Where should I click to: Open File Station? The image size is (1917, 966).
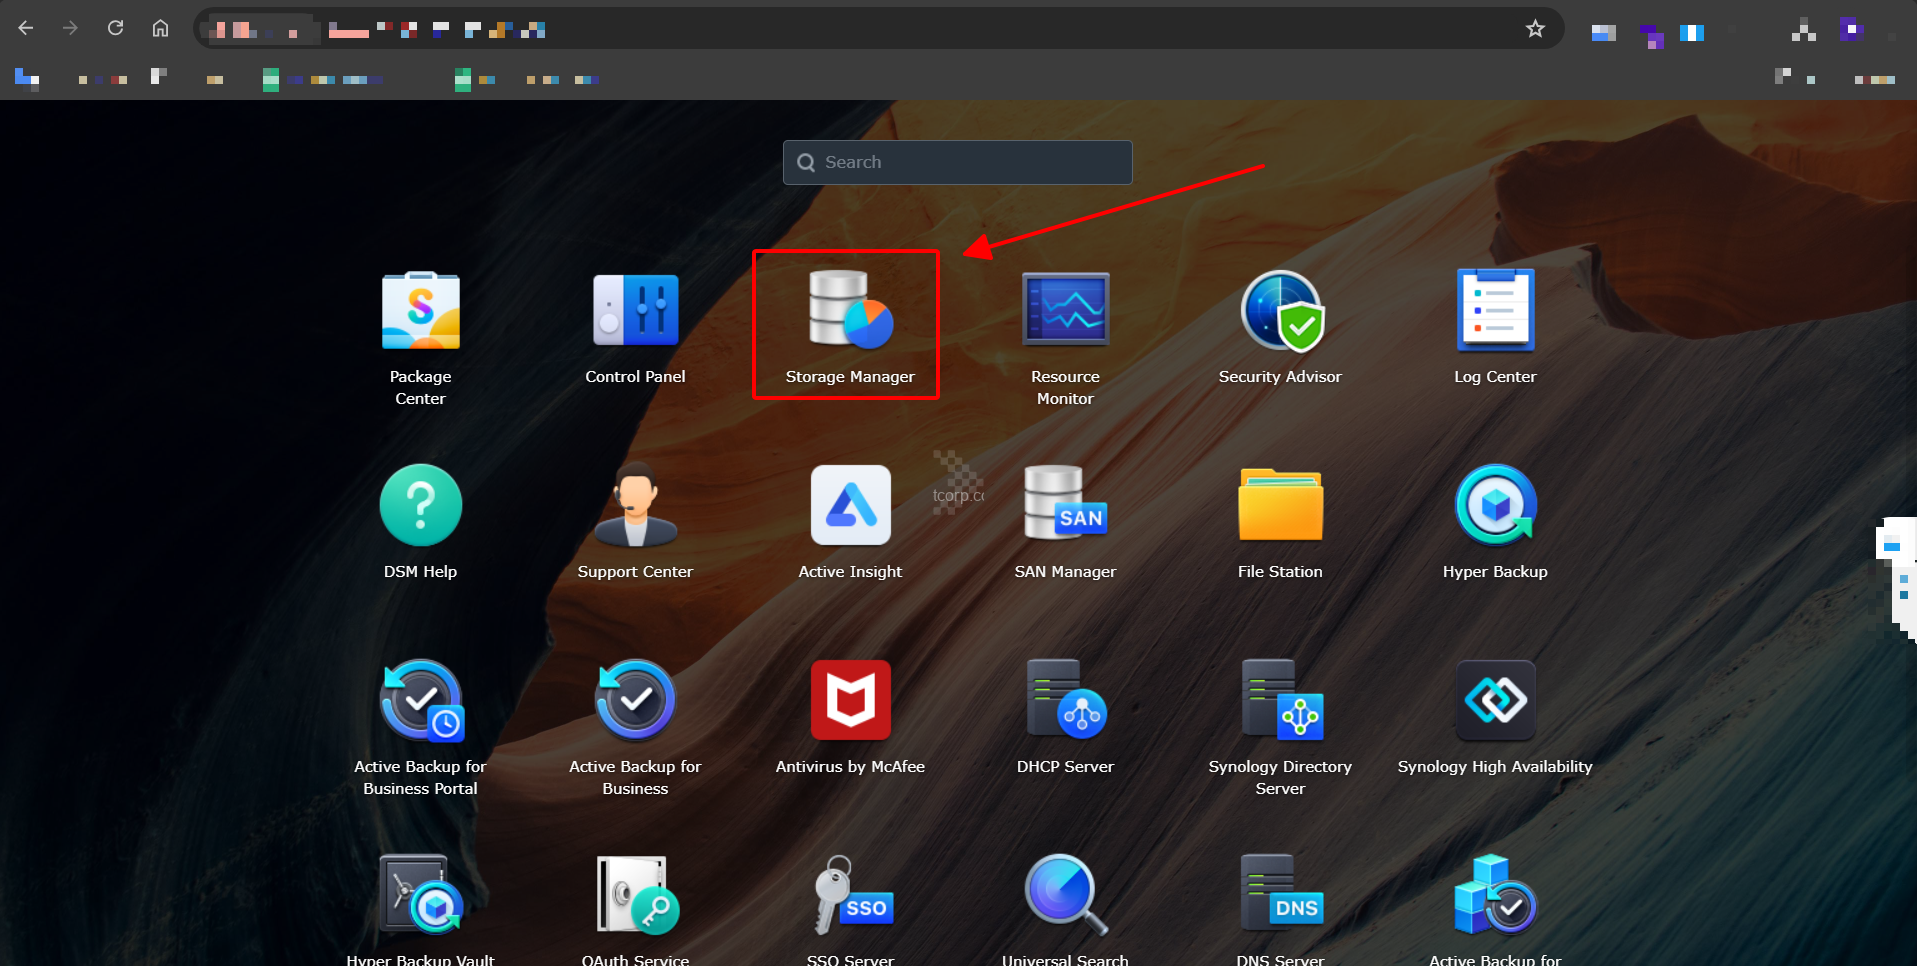point(1280,507)
